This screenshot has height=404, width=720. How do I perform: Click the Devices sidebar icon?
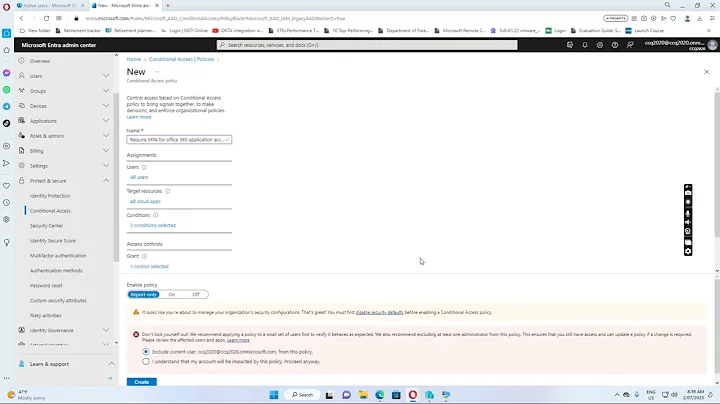coord(22,106)
